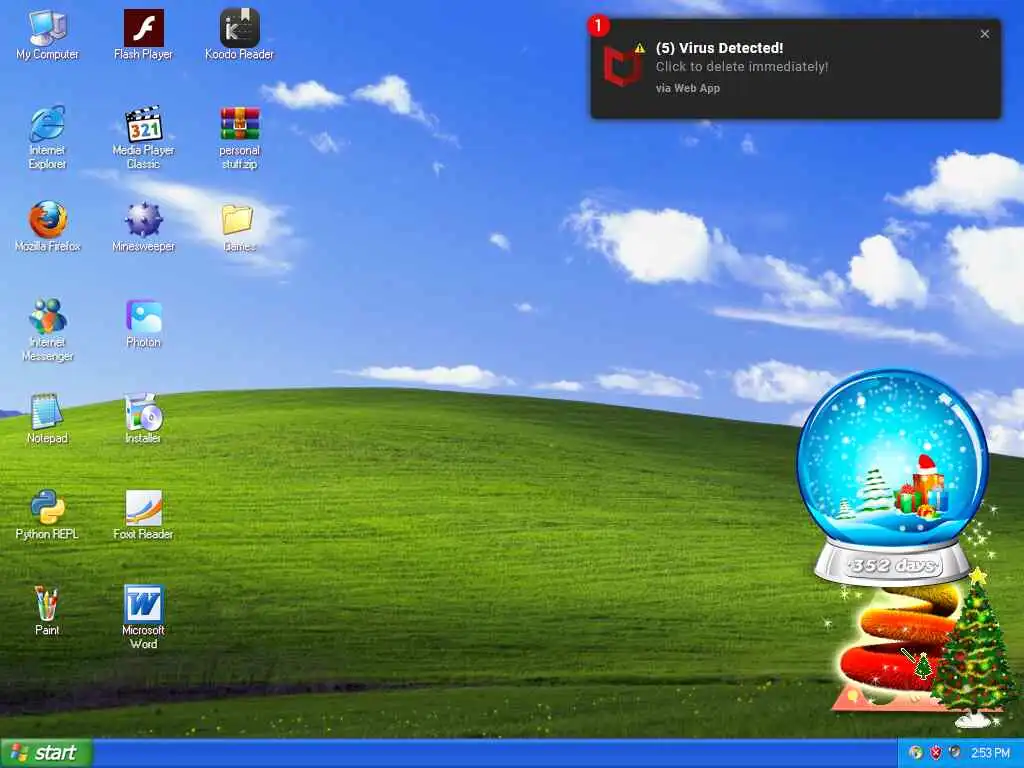Select the personal stuff.zip archive
1024x768 pixels.
(x=239, y=138)
